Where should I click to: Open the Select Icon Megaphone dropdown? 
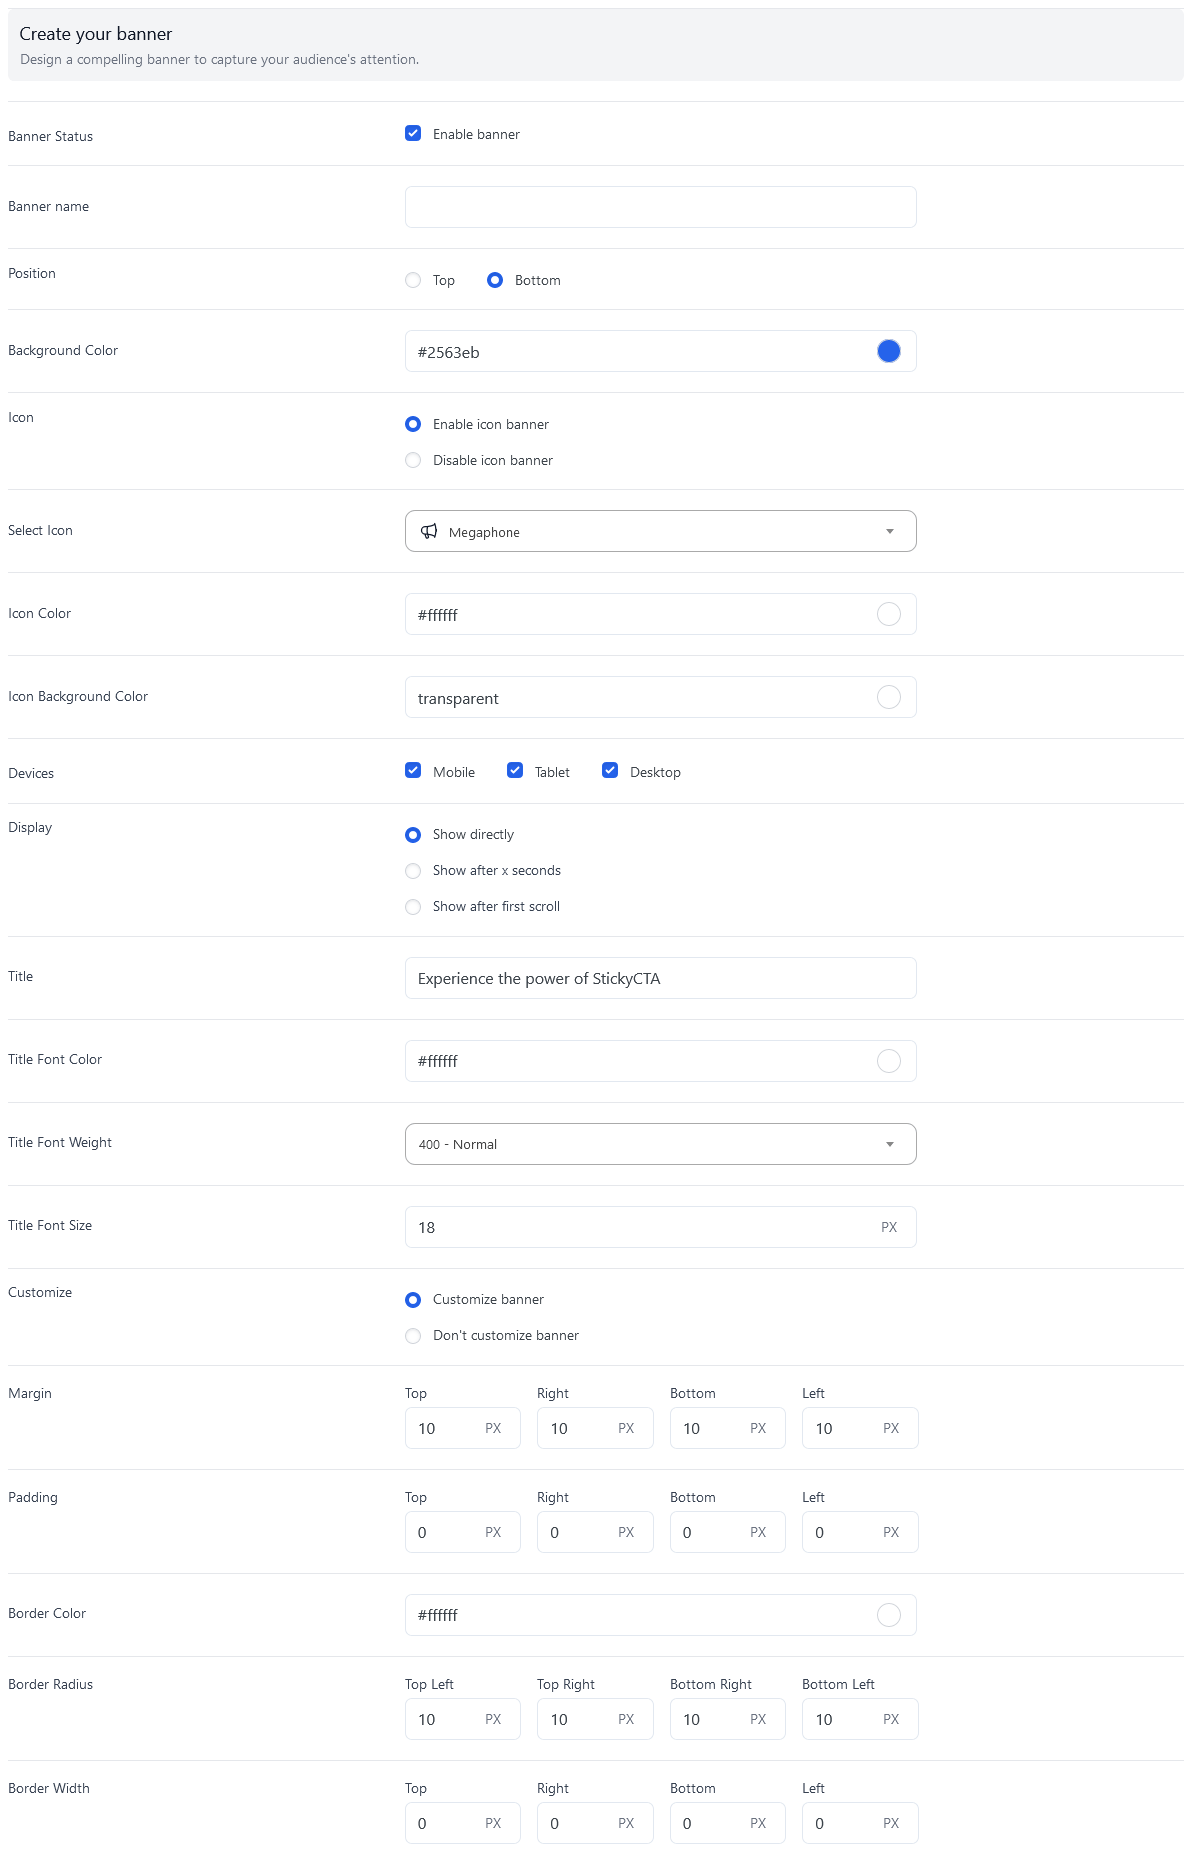tap(661, 531)
